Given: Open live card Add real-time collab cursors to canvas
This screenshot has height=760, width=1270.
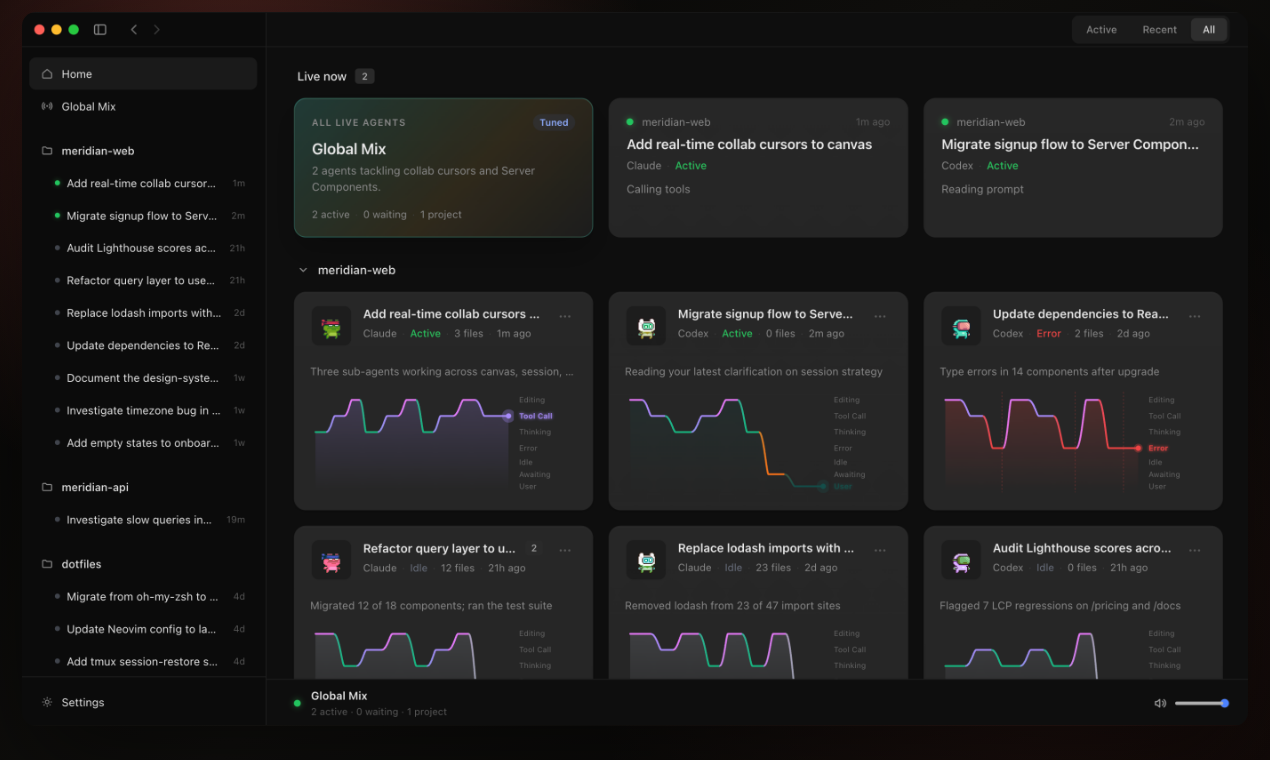Looking at the screenshot, I should click(x=758, y=168).
